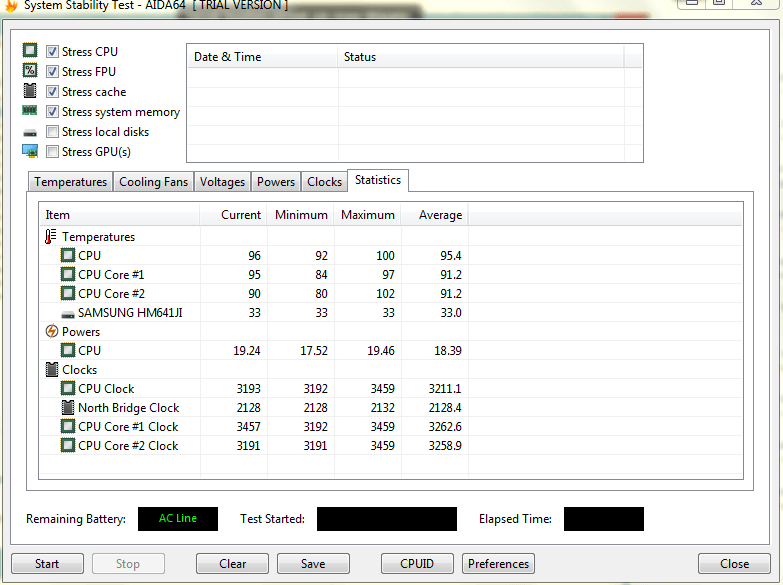783x585 pixels.
Task: Click the icon next to CPU temperature row
Action: [x=68, y=255]
